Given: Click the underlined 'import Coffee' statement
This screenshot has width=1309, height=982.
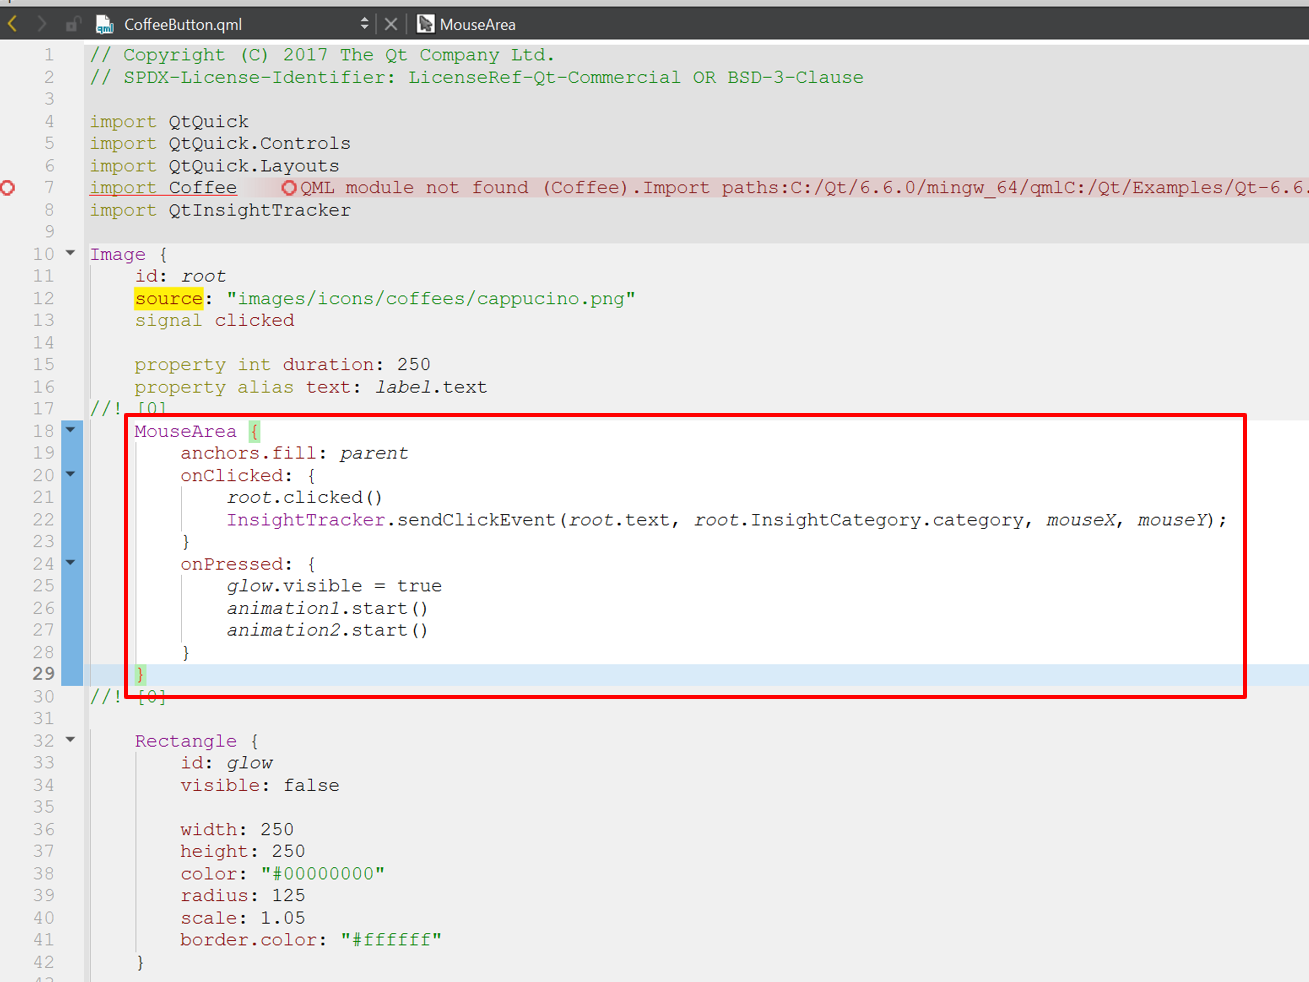Looking at the screenshot, I should (163, 188).
